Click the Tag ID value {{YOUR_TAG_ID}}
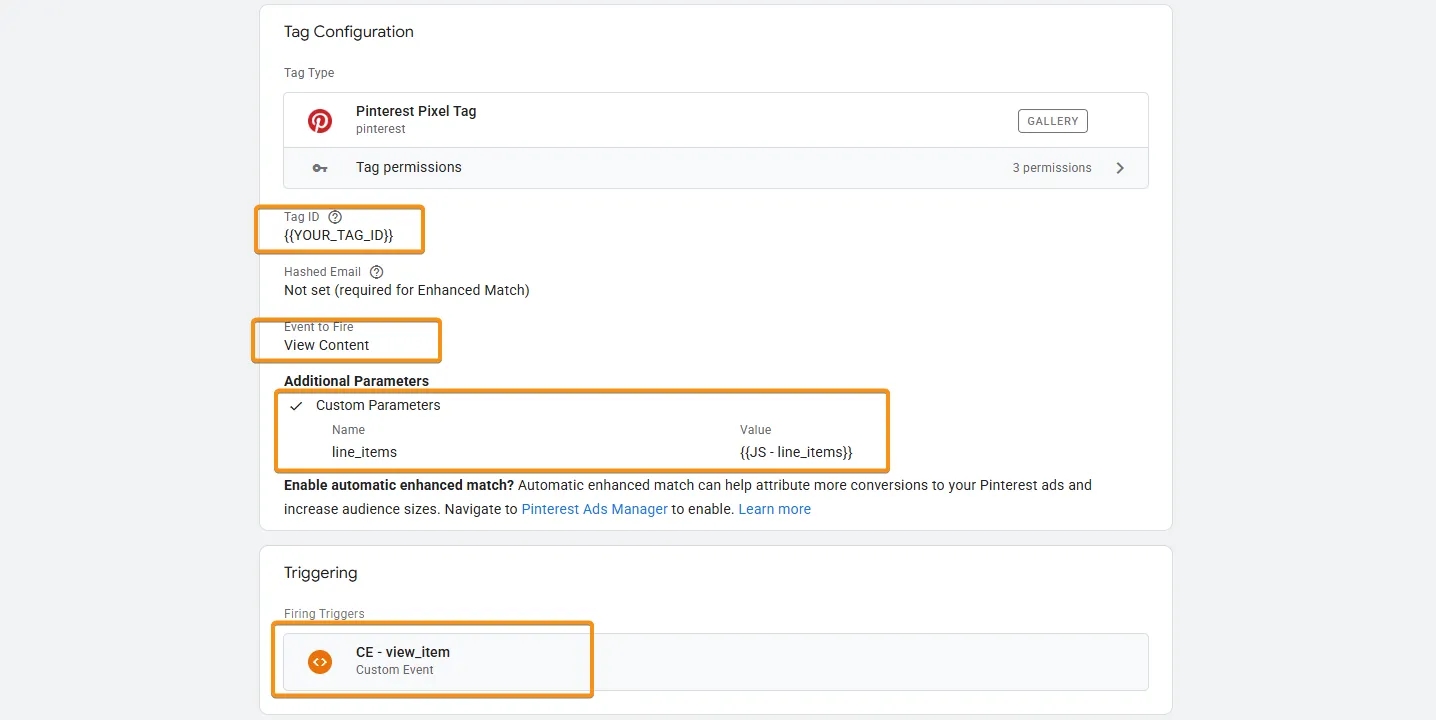The image size is (1436, 720). pyautogui.click(x=339, y=235)
